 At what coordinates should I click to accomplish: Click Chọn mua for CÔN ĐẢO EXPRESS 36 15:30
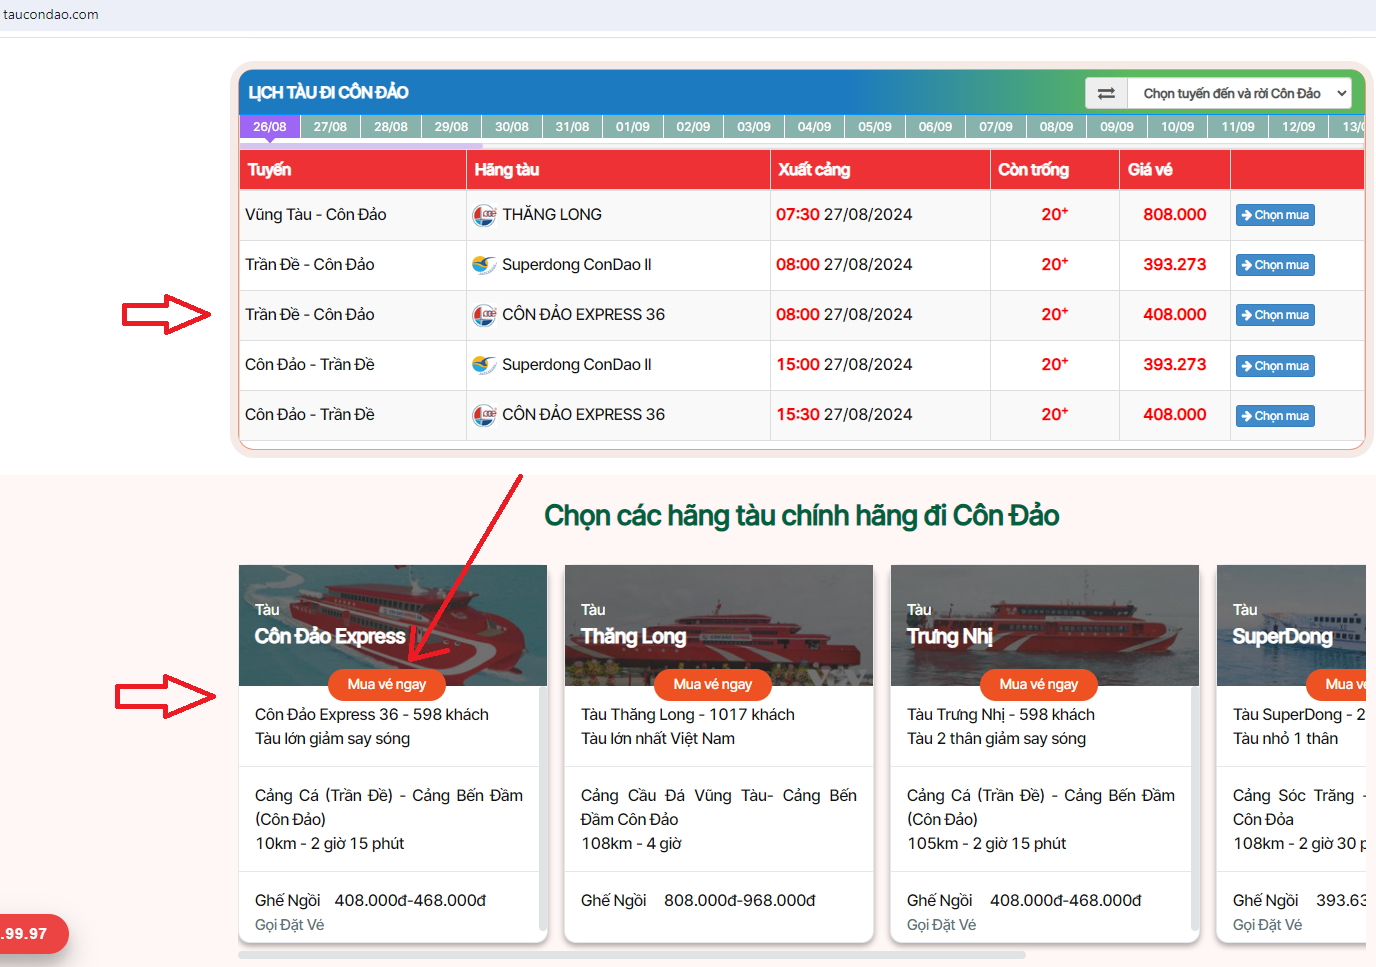pyautogui.click(x=1275, y=416)
